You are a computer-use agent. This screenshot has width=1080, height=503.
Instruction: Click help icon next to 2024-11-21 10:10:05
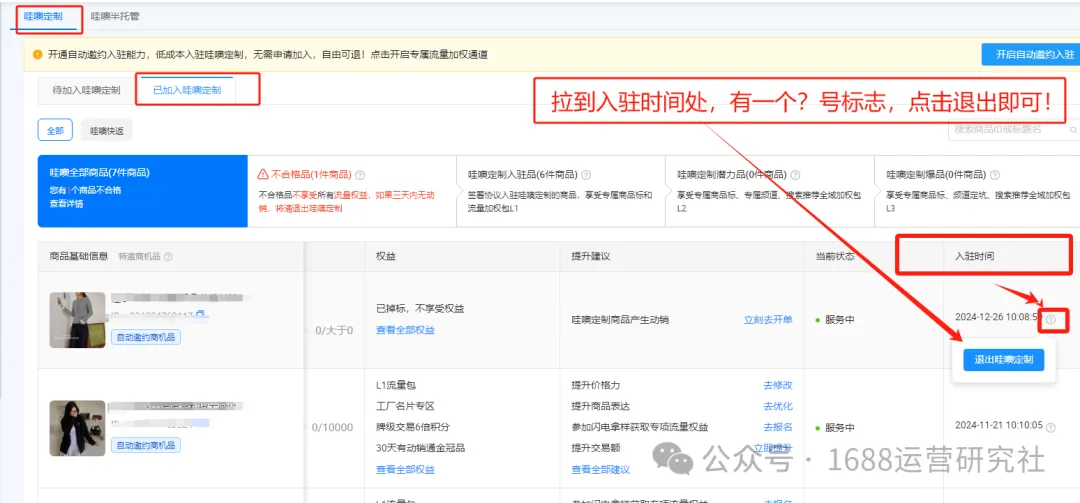1050,427
